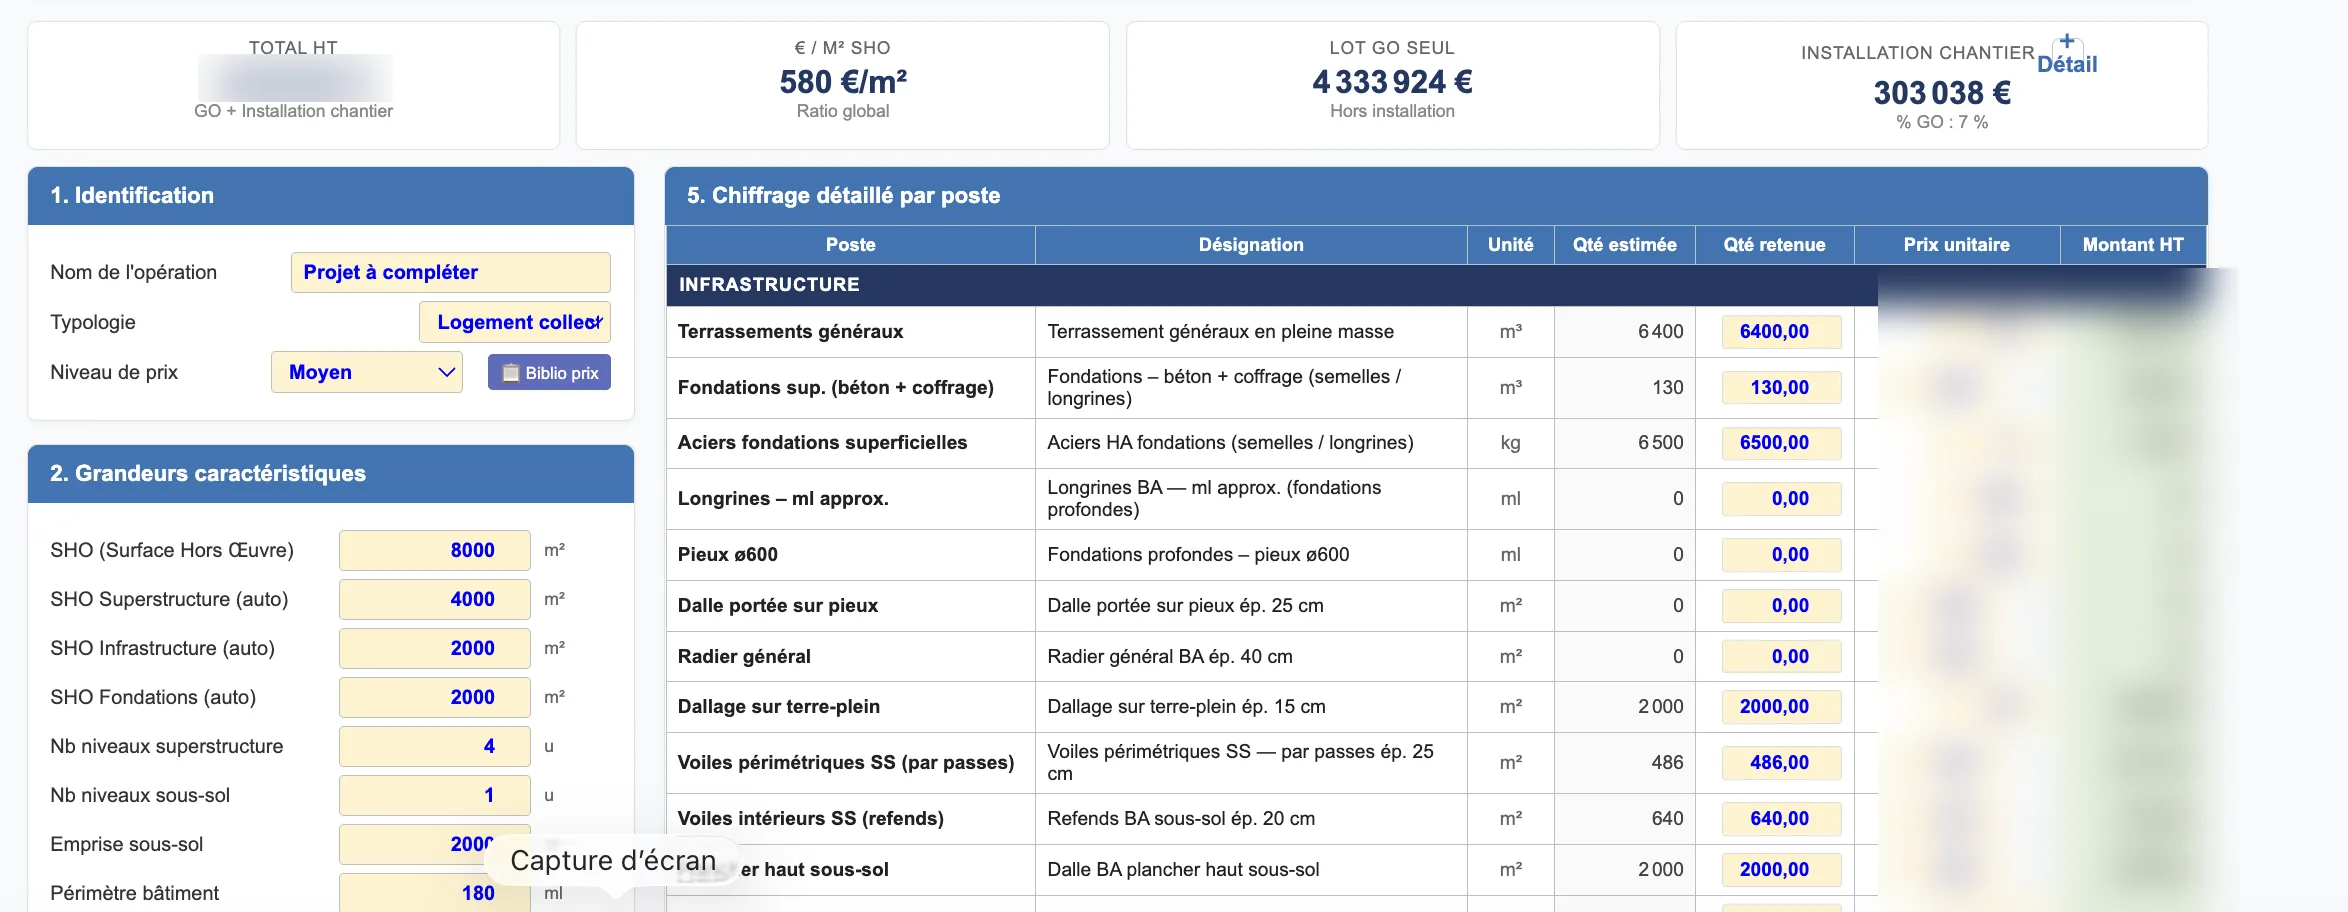
Task: Edit Qté retenue for plancher haut sous-sol
Action: (1781, 870)
